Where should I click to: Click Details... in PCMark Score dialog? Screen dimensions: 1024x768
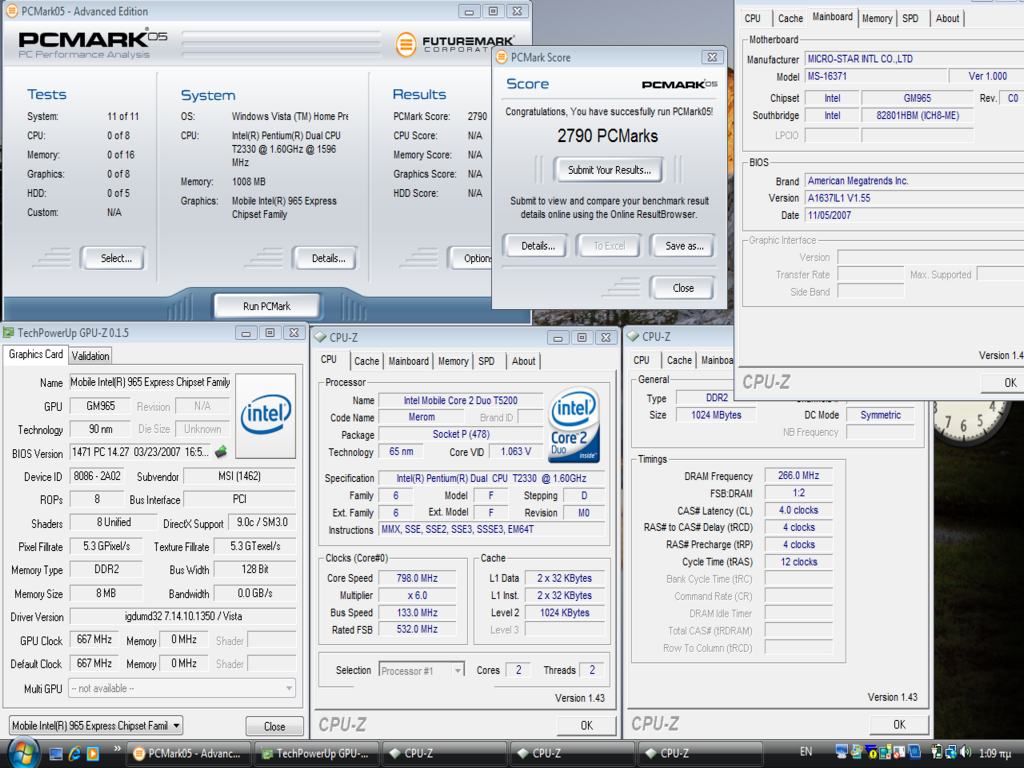pos(538,246)
